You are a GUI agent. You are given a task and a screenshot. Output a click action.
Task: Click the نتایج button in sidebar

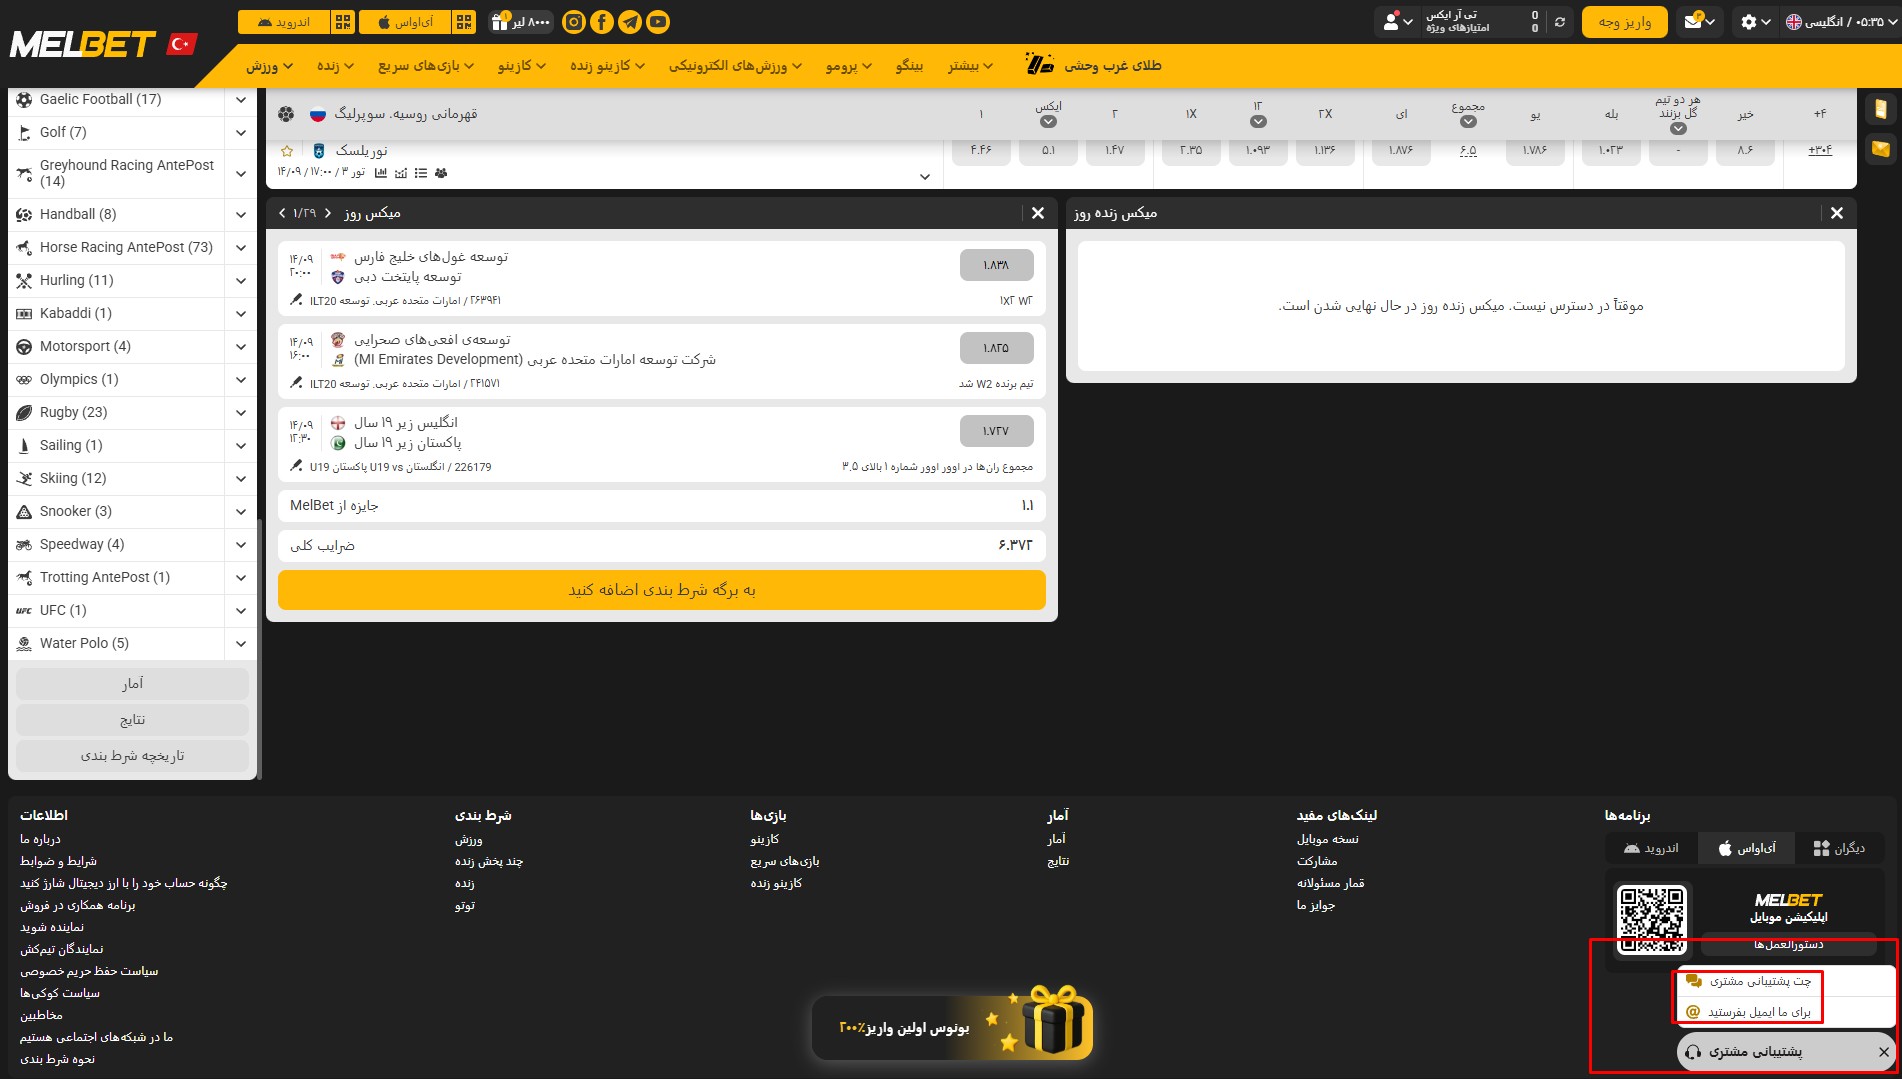(132, 720)
